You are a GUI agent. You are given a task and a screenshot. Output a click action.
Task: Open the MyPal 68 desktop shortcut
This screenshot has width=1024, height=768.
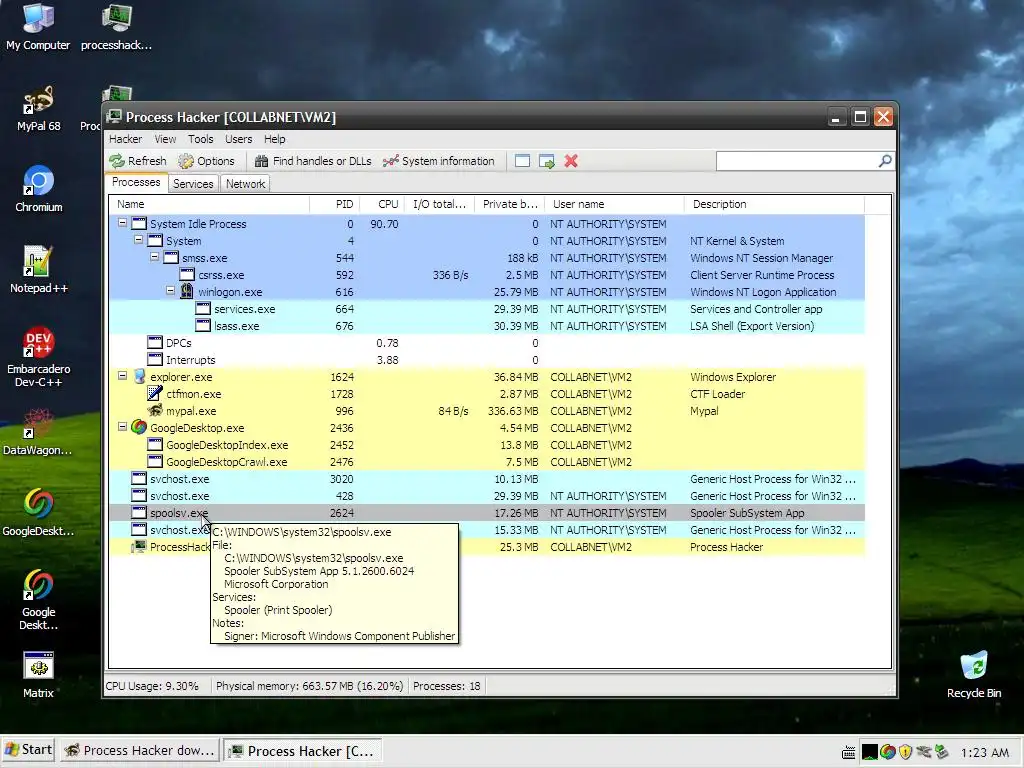39,108
